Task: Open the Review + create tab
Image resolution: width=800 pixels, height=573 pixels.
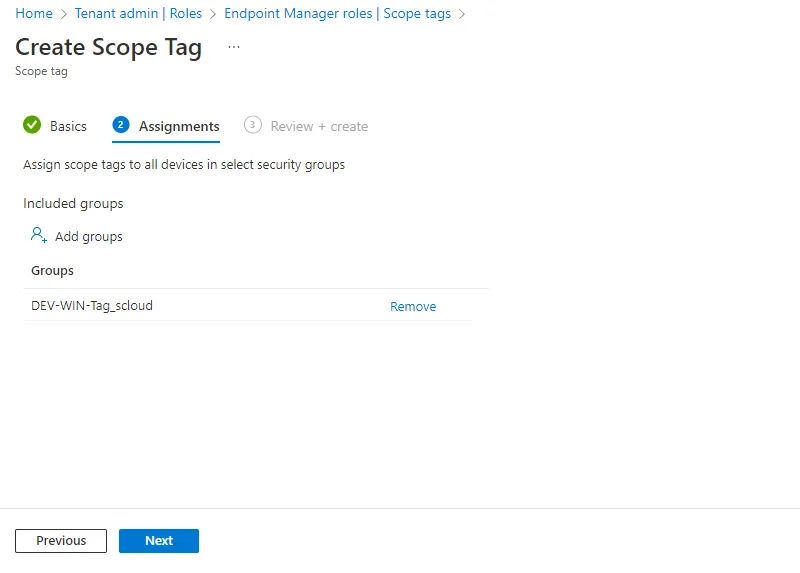Action: (319, 126)
